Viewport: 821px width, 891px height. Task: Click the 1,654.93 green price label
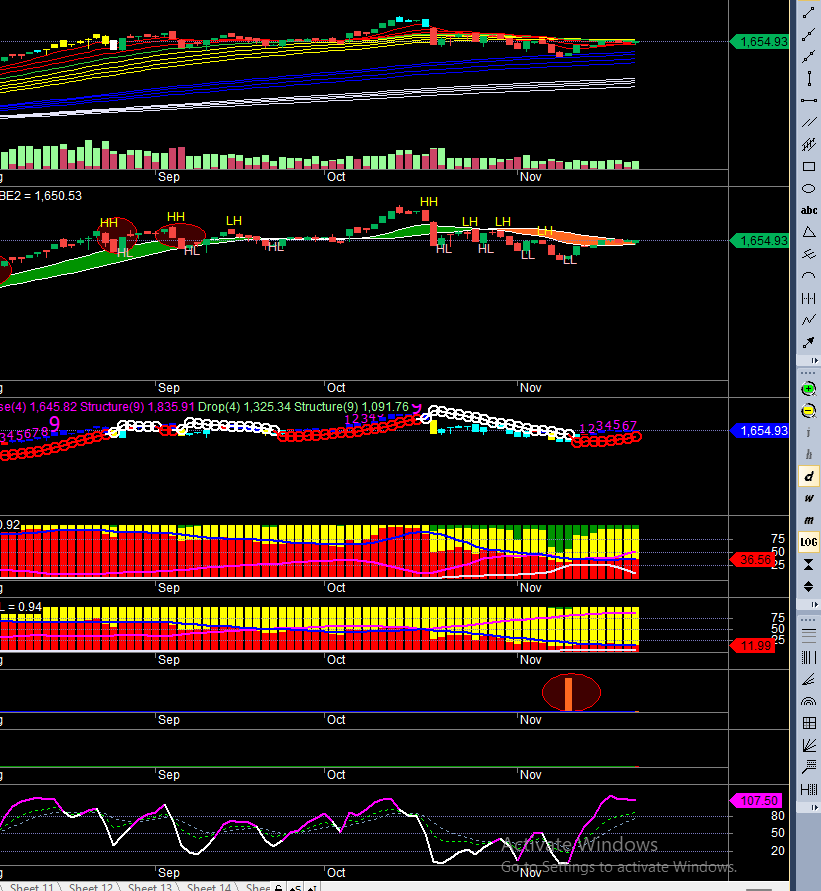tap(761, 42)
